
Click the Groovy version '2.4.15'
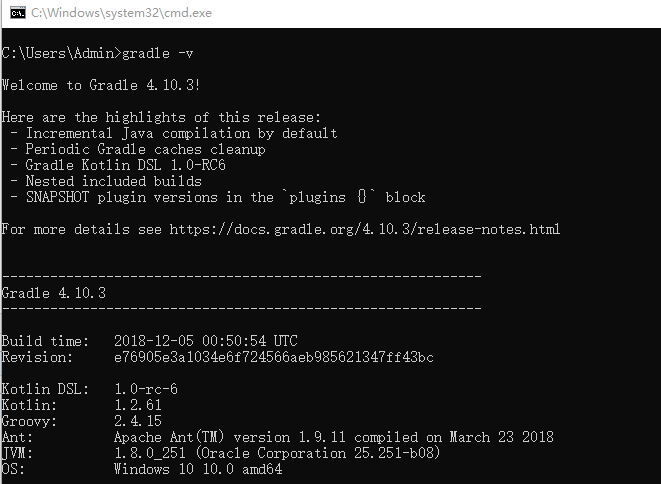click(x=137, y=421)
